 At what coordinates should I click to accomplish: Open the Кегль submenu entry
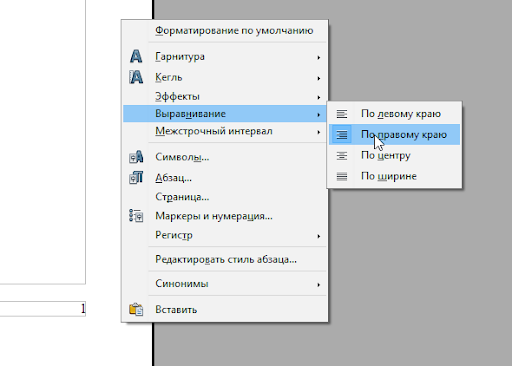[225, 77]
